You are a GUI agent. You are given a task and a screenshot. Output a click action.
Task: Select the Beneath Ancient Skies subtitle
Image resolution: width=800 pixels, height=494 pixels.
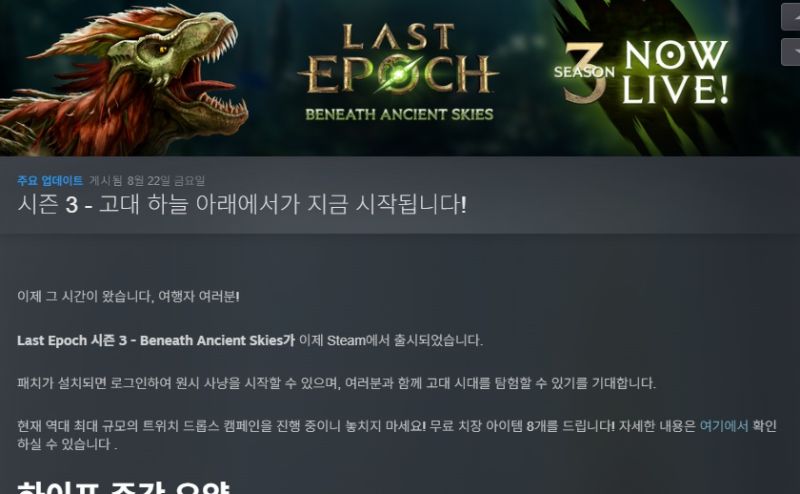click(399, 114)
